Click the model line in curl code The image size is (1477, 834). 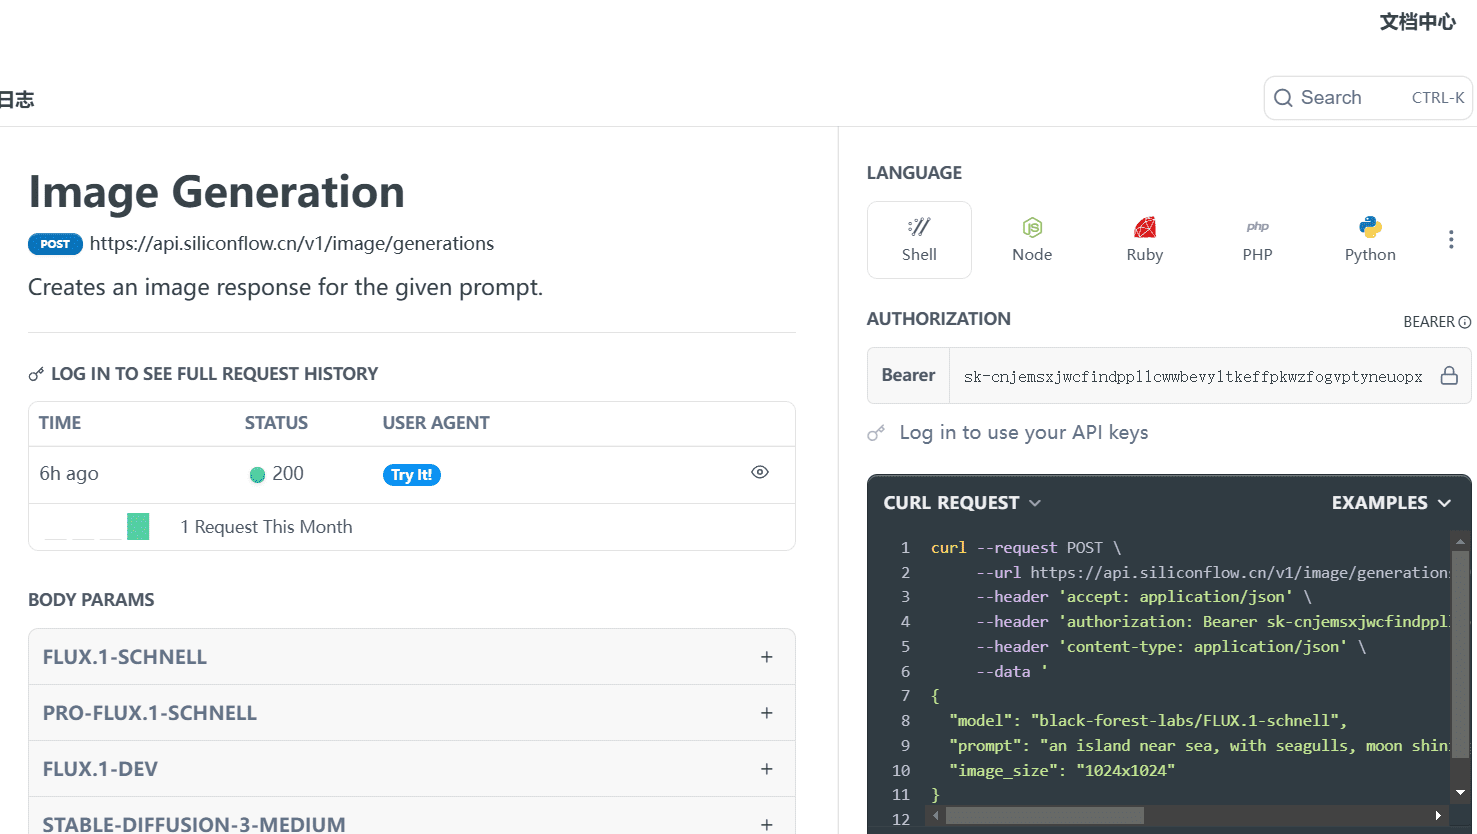1148,721
